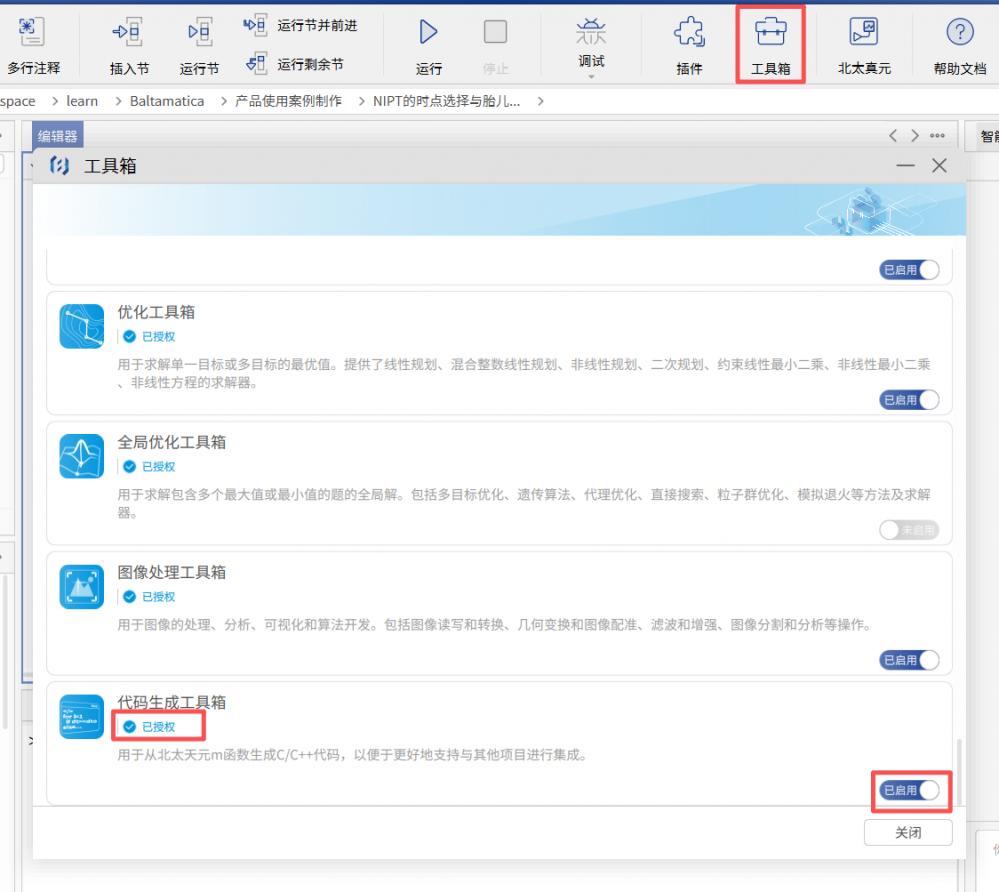Viewport: 999px width, 892px height.
Task: Expand the 调试 debug dropdown
Action: tap(591, 76)
